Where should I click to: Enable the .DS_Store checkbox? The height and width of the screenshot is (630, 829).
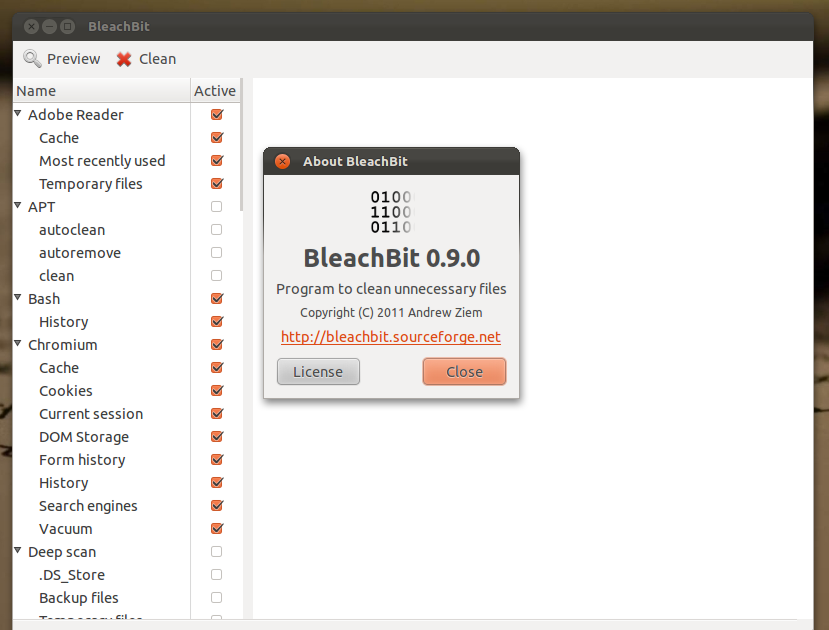click(x=216, y=574)
